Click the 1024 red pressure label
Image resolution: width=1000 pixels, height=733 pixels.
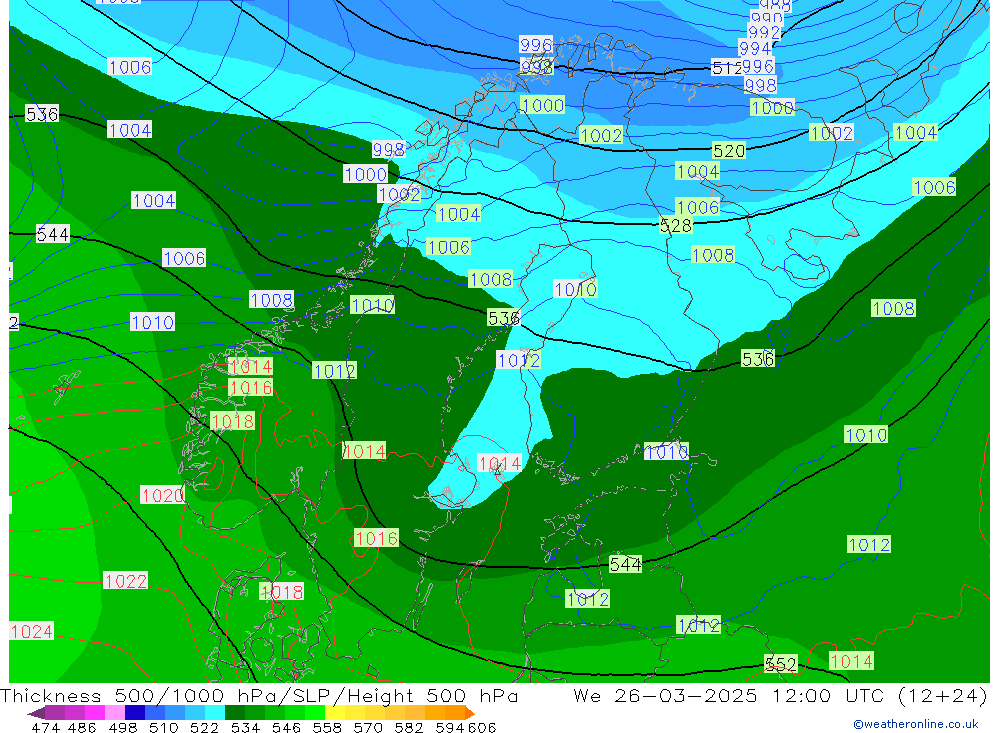tap(31, 631)
